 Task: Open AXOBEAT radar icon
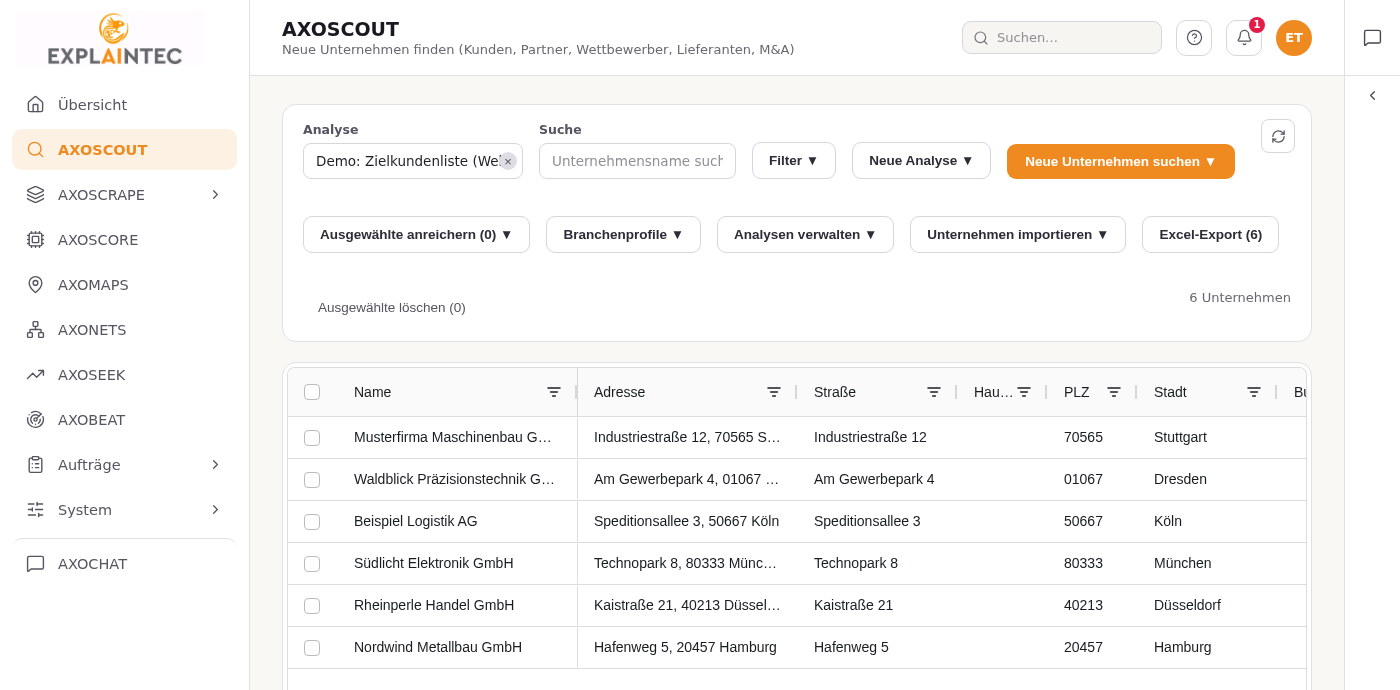[x=35, y=420]
